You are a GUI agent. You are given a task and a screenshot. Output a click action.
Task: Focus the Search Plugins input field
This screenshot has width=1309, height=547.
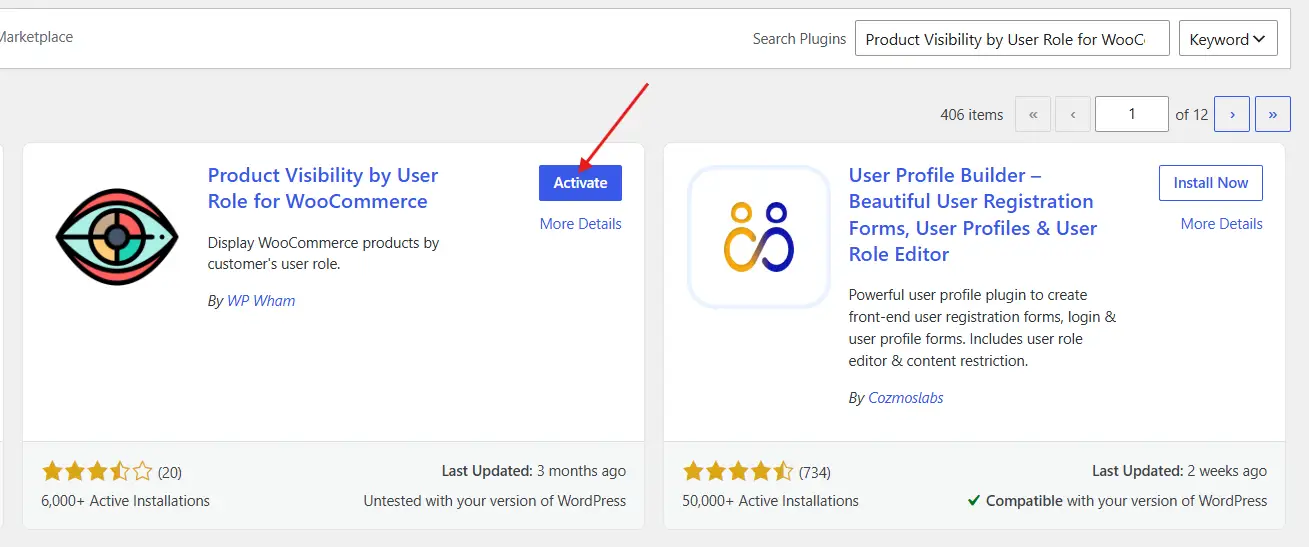click(1012, 39)
